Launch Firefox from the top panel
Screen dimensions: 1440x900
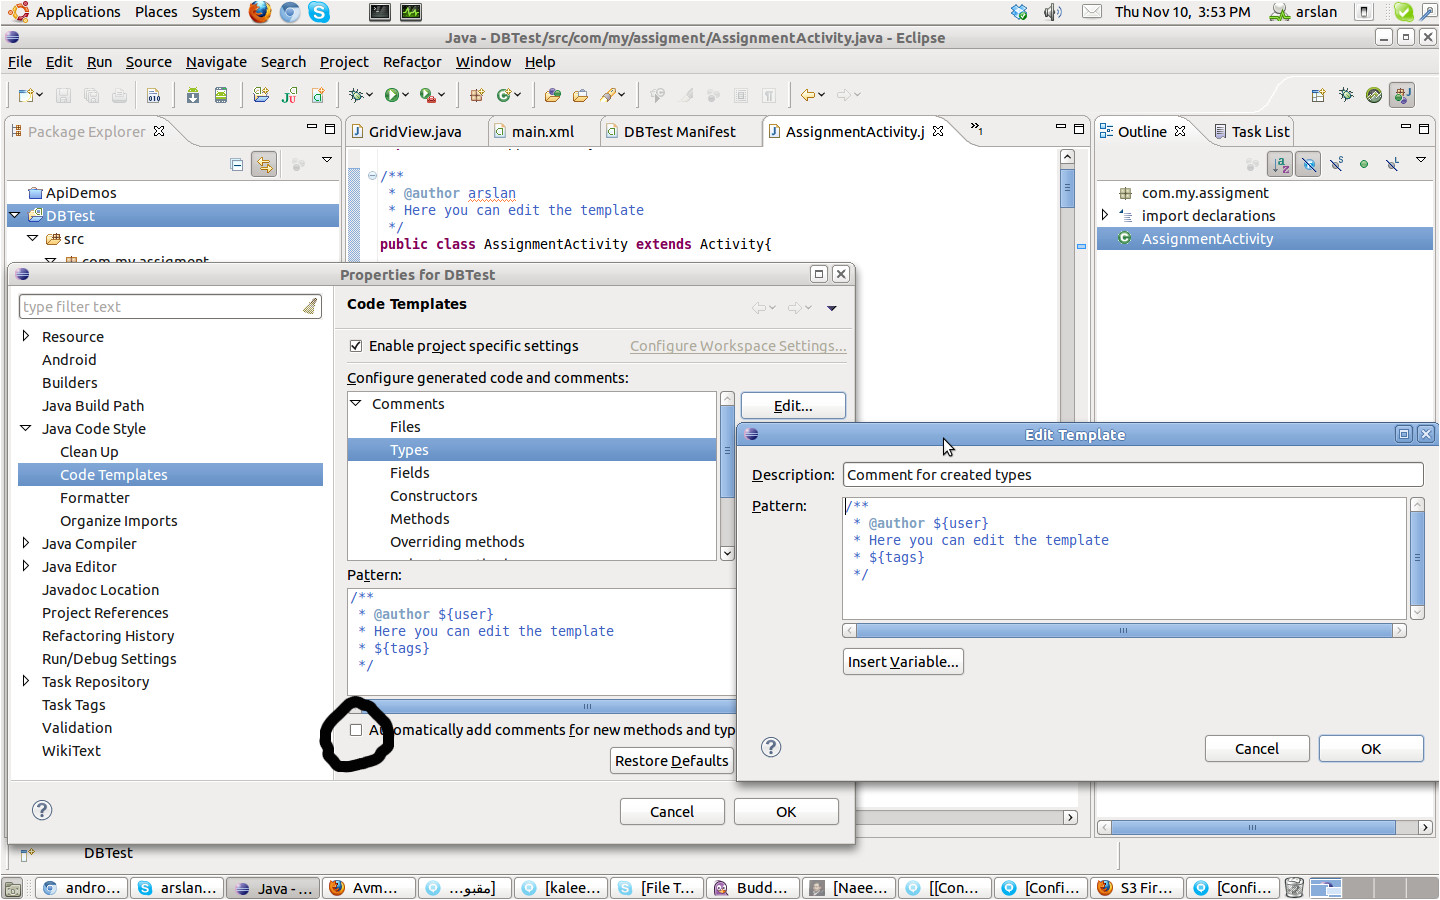pyautogui.click(x=260, y=12)
